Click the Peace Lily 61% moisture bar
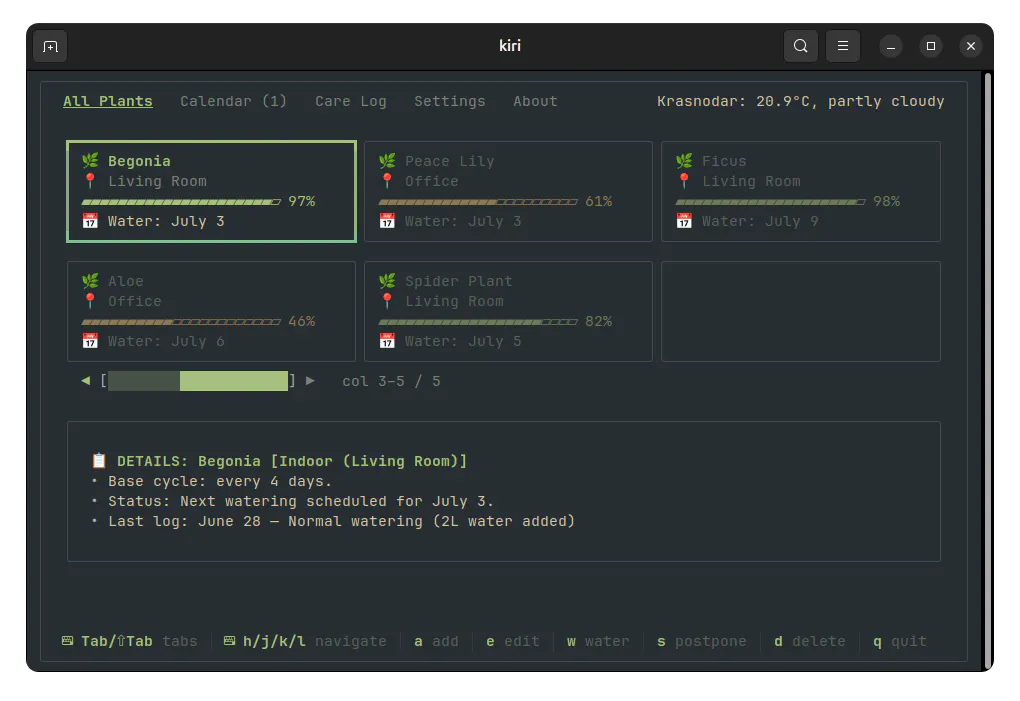 tap(478, 202)
